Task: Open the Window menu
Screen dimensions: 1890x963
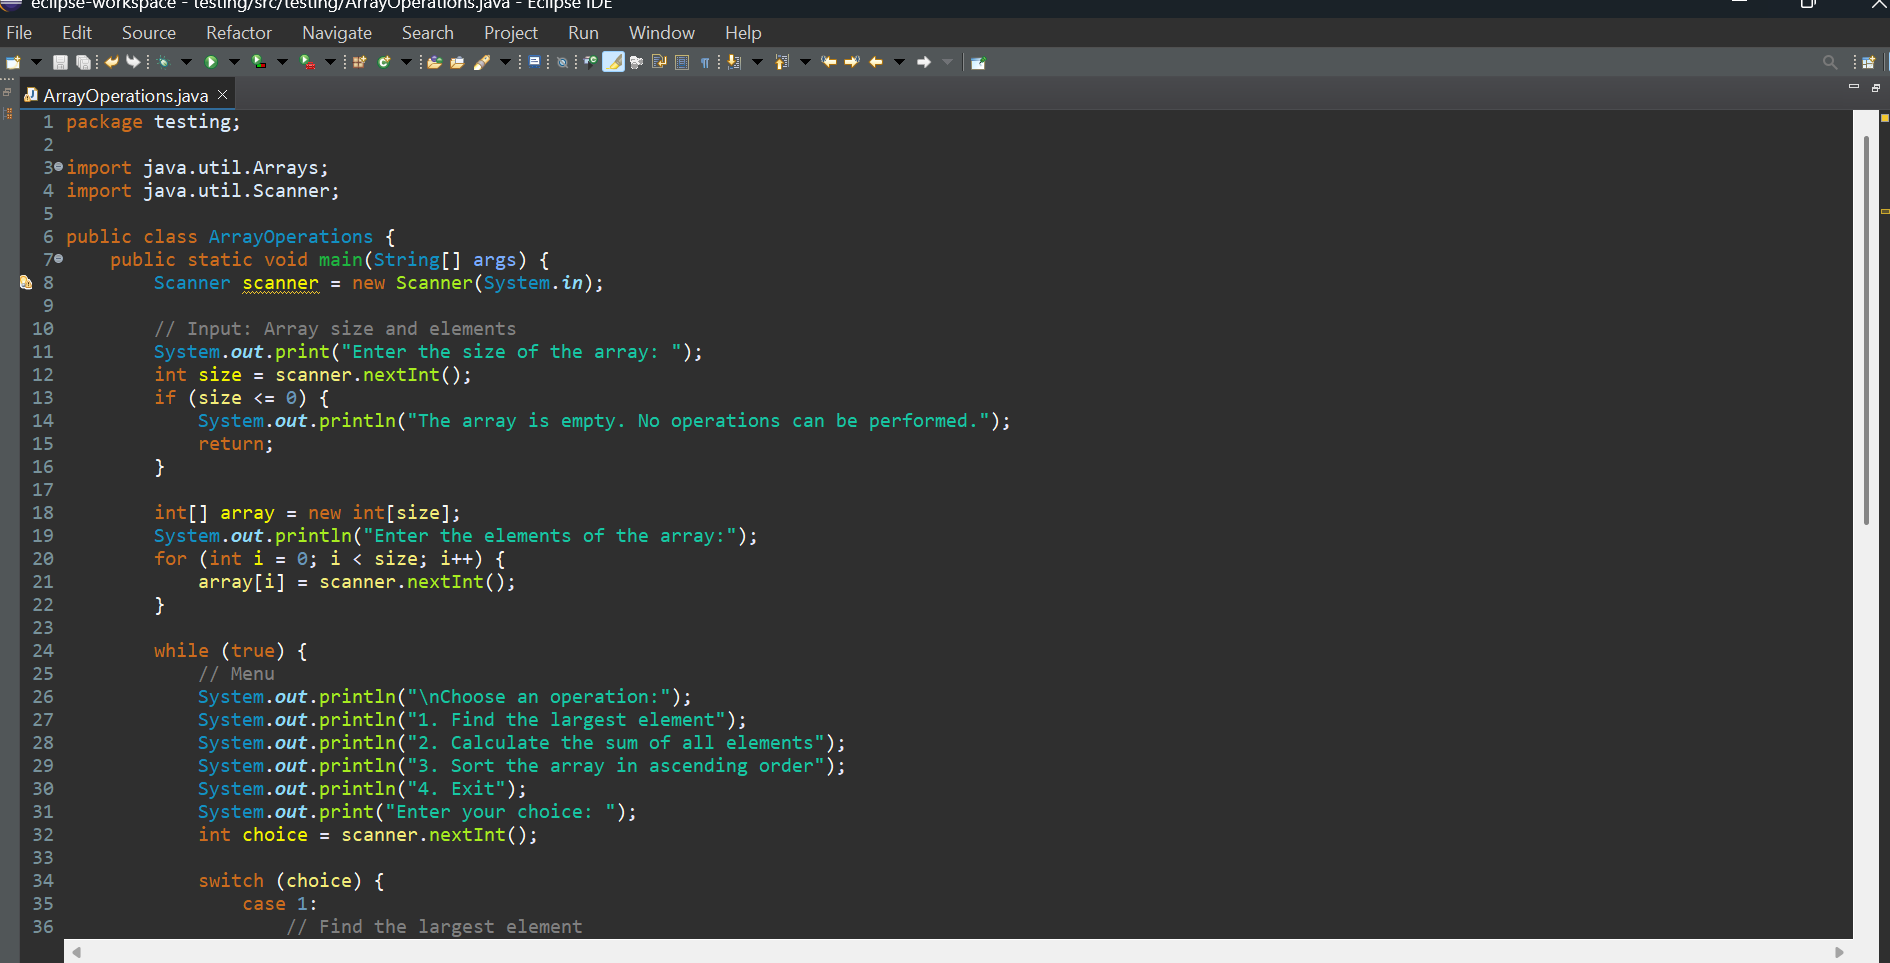Action: point(662,33)
